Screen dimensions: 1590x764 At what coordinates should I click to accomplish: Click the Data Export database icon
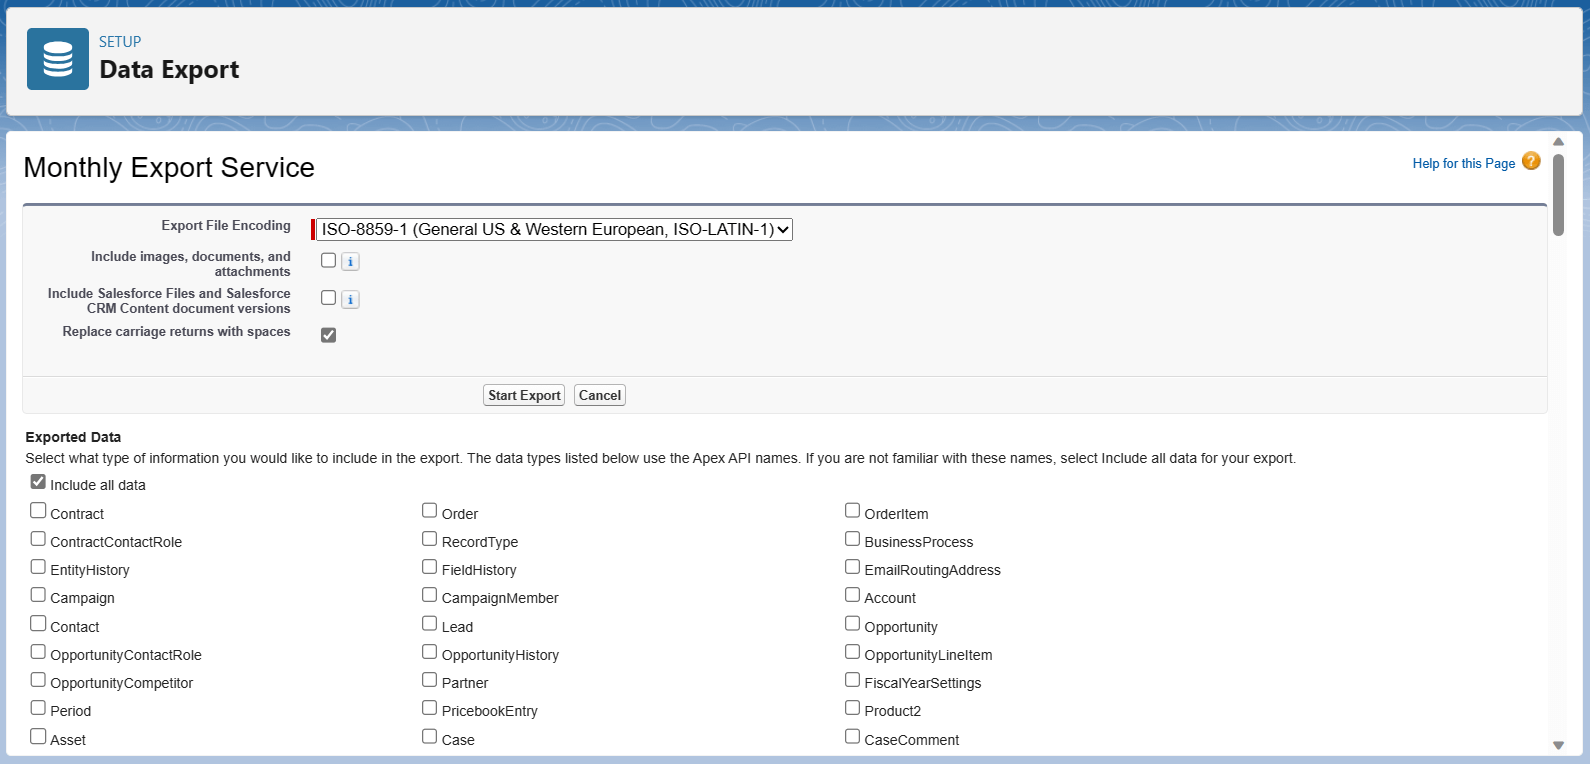coord(58,59)
